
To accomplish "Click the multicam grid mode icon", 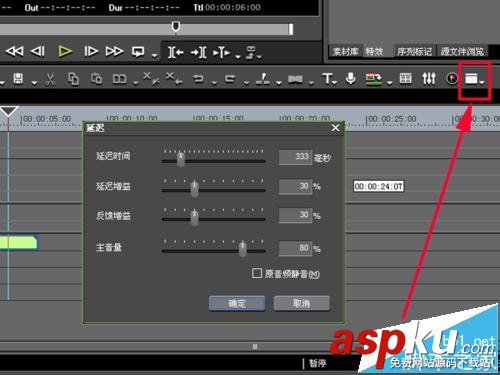I will coord(406,79).
